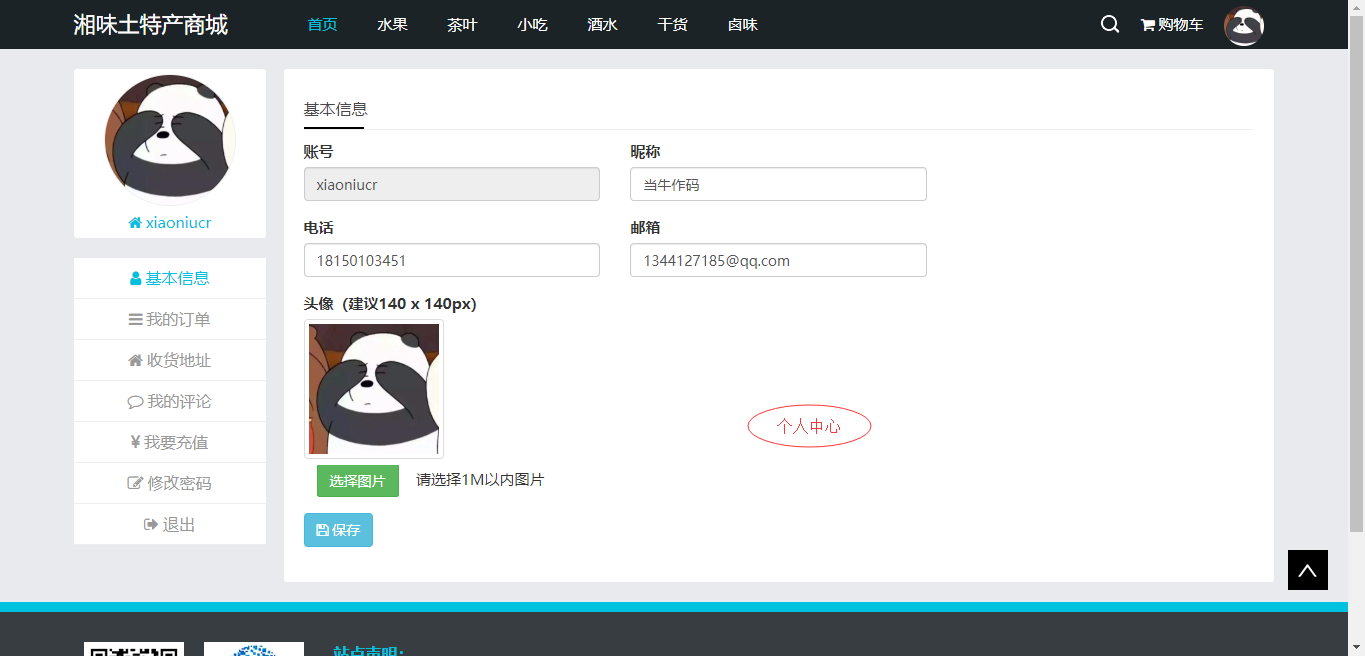Log out via 退出 in the sidebar
The height and width of the screenshot is (656, 1365).
coord(170,524)
